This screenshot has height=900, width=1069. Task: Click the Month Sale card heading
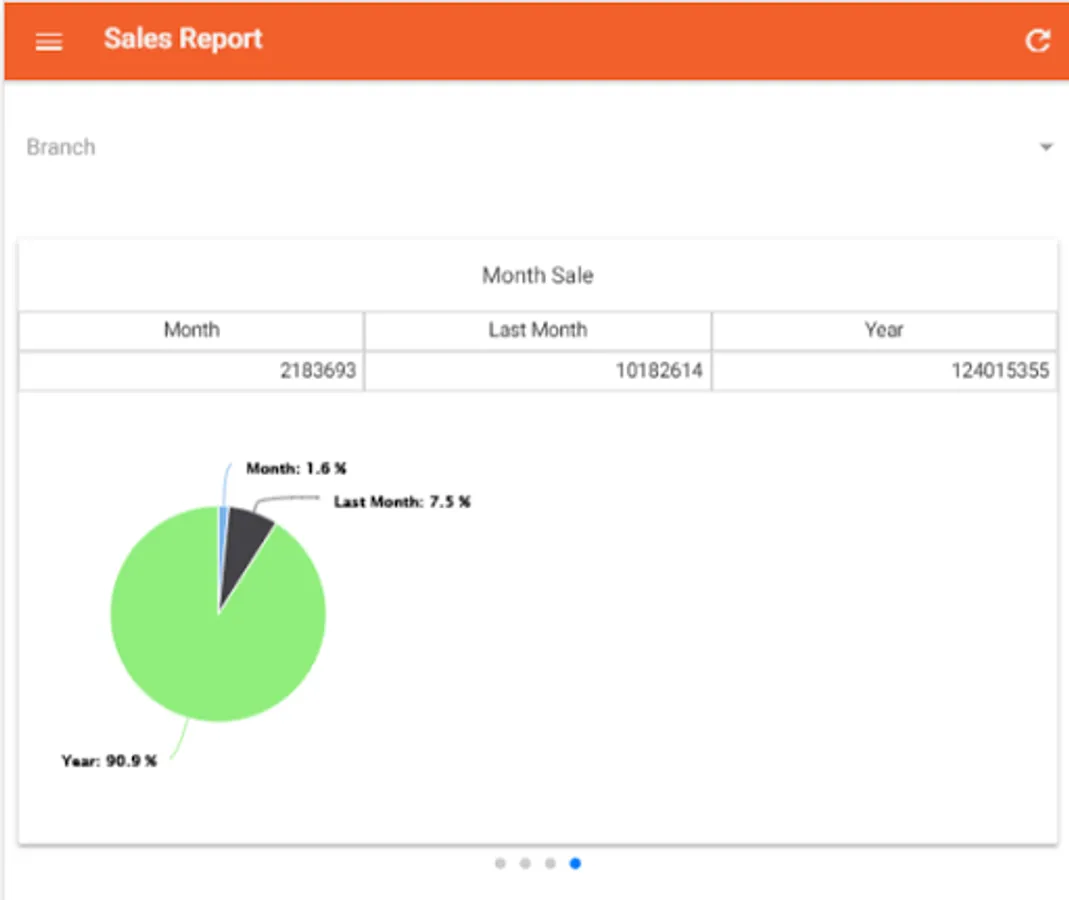click(x=538, y=275)
